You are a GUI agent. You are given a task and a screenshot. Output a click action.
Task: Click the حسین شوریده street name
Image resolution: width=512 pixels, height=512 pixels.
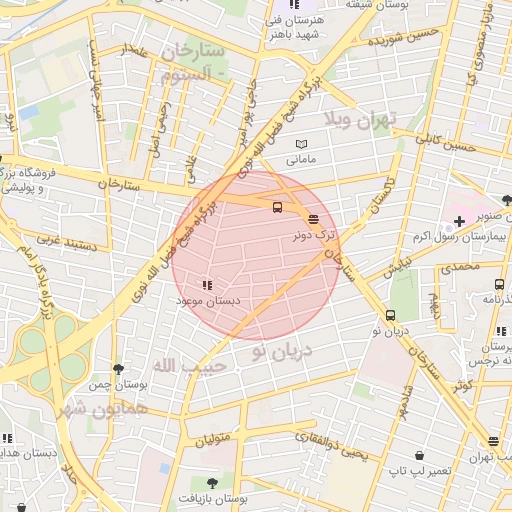[403, 36]
